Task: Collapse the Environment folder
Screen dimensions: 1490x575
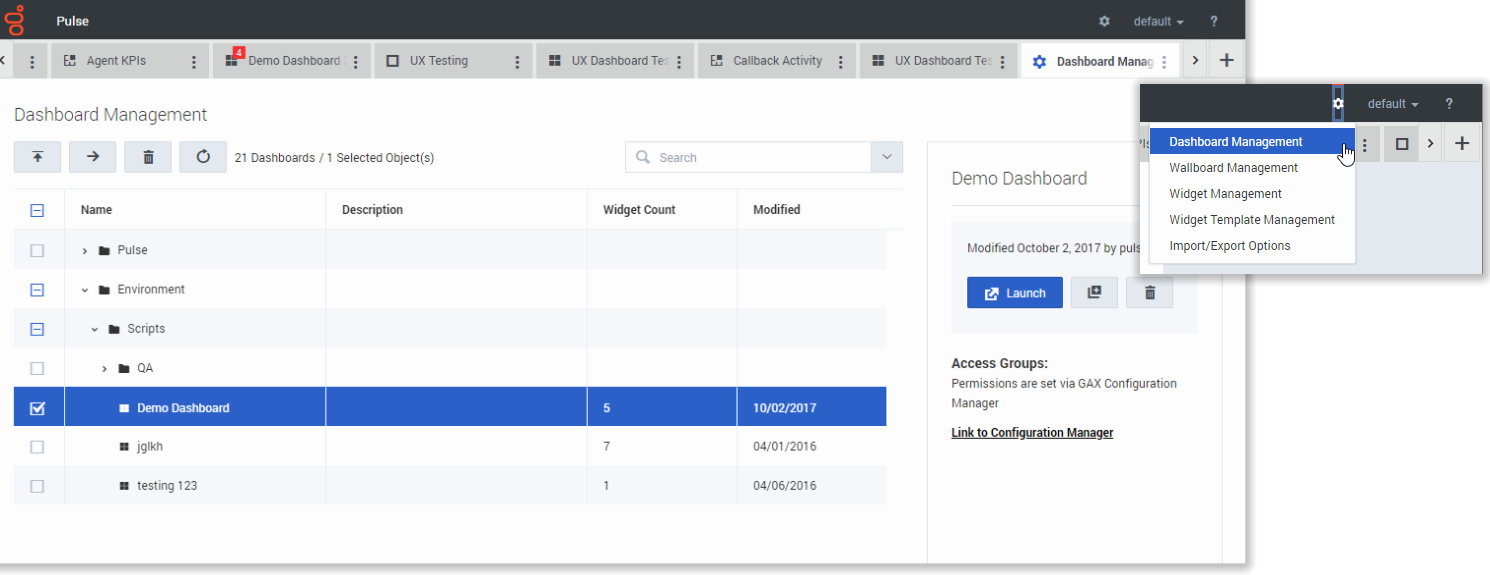Action: click(x=85, y=290)
